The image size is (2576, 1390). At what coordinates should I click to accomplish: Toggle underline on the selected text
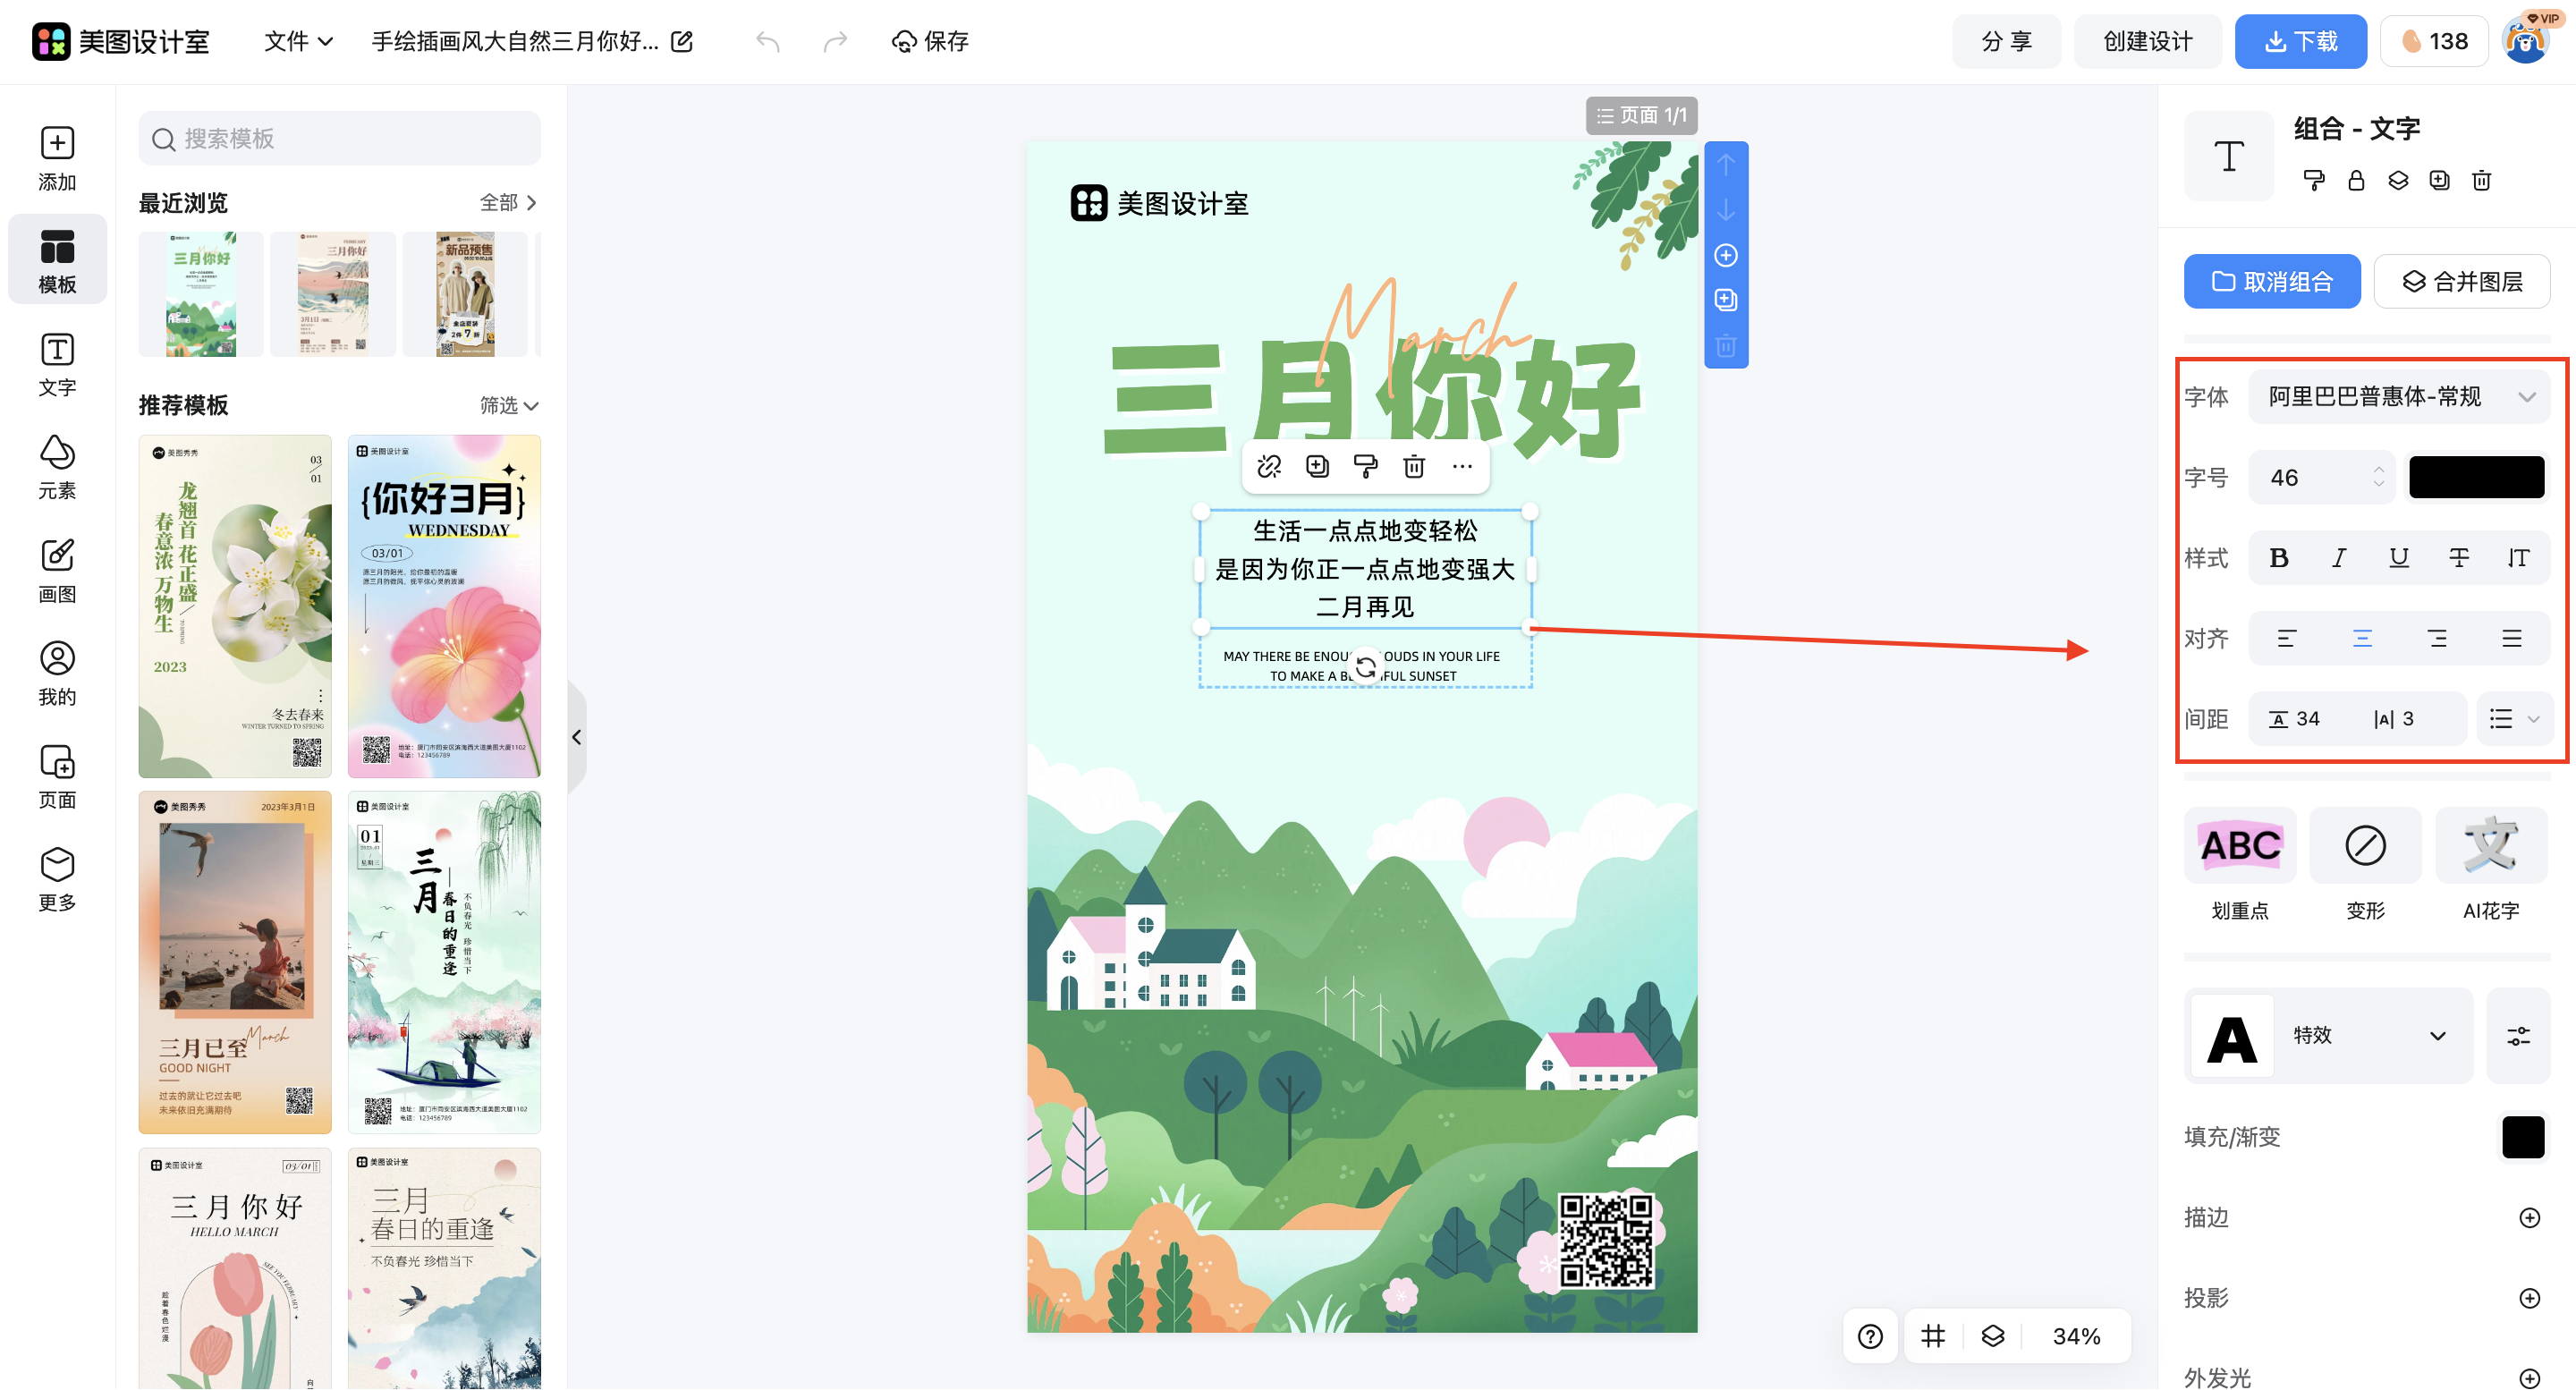[2399, 558]
